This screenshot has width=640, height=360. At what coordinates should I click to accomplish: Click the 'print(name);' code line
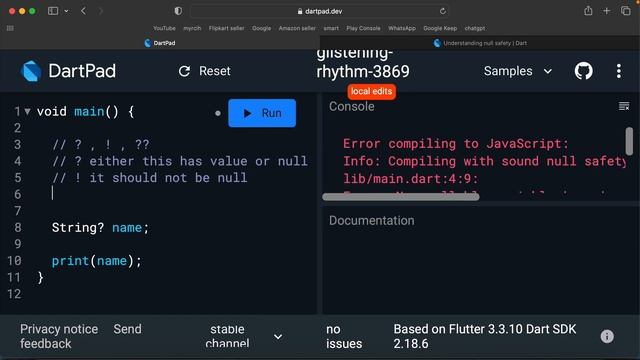(97, 261)
